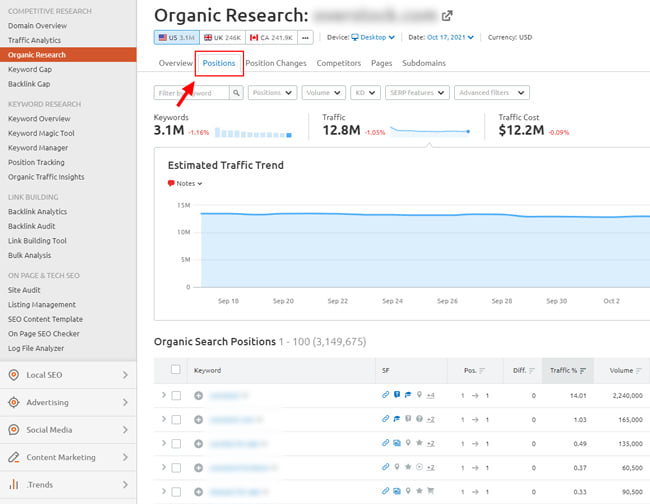Select the CA 241.9K database button
The height and width of the screenshot is (504, 650).
(x=272, y=37)
